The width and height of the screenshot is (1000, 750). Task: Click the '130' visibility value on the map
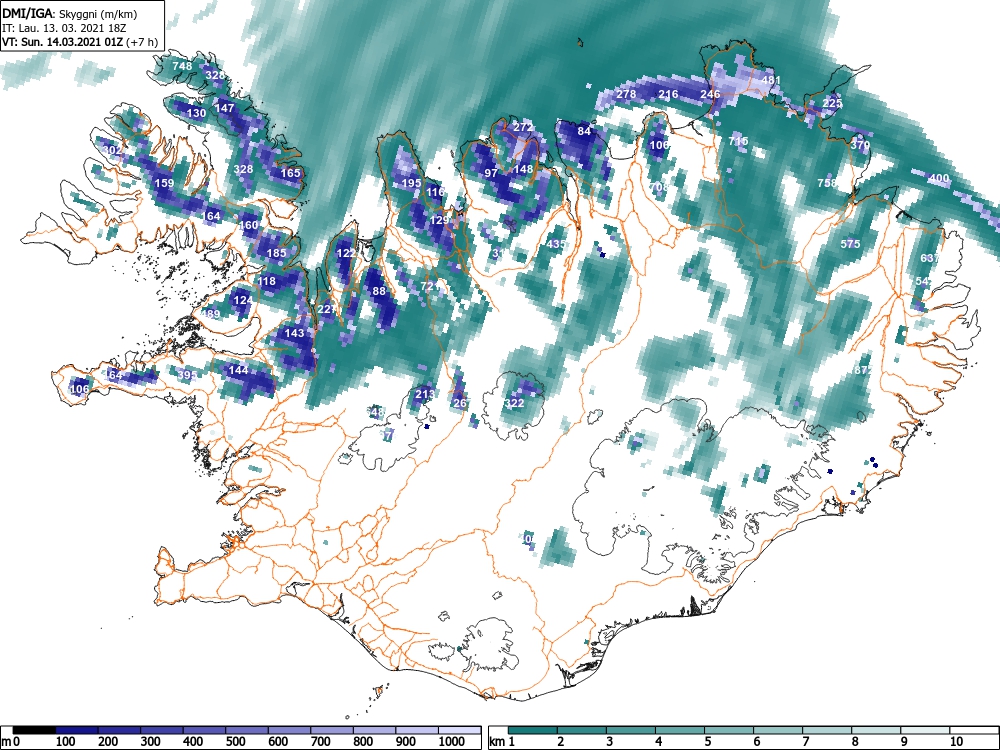tap(196, 114)
